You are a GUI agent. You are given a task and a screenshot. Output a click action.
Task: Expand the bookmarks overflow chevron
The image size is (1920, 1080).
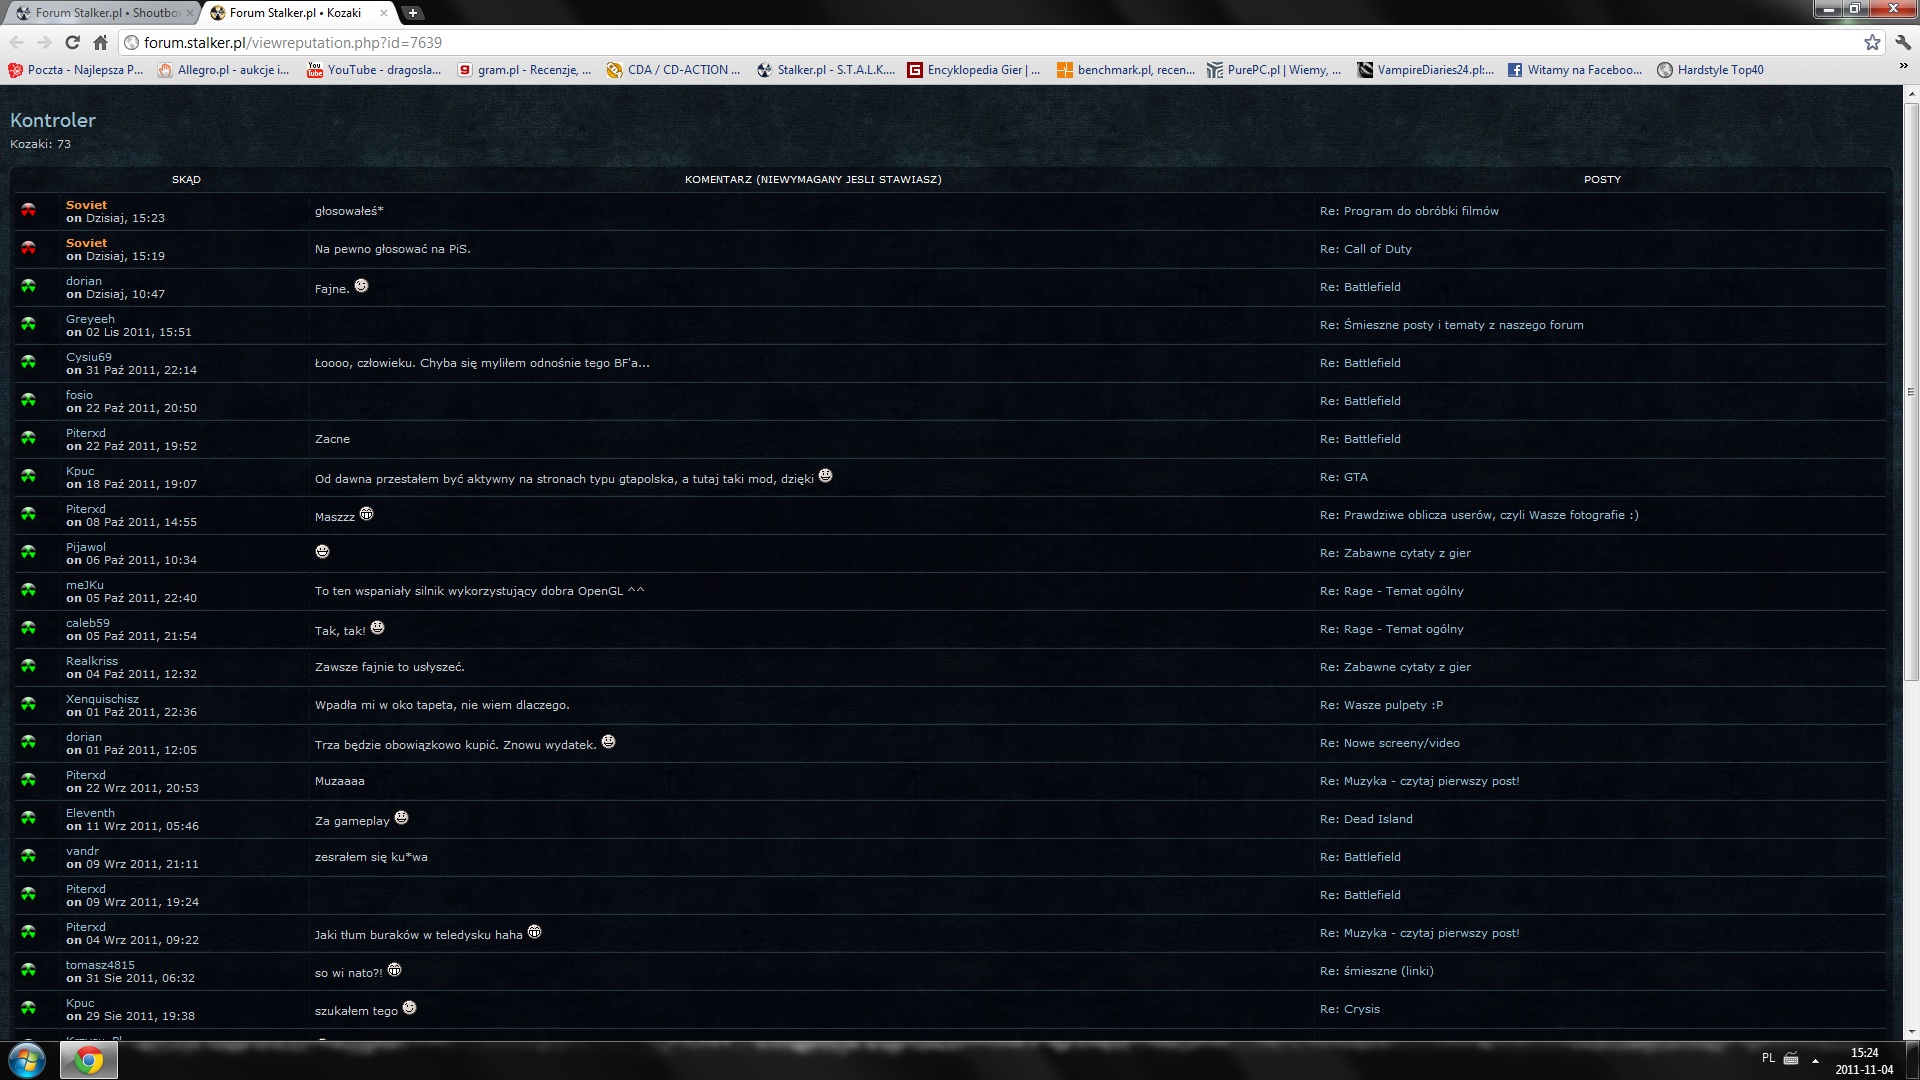point(1903,66)
